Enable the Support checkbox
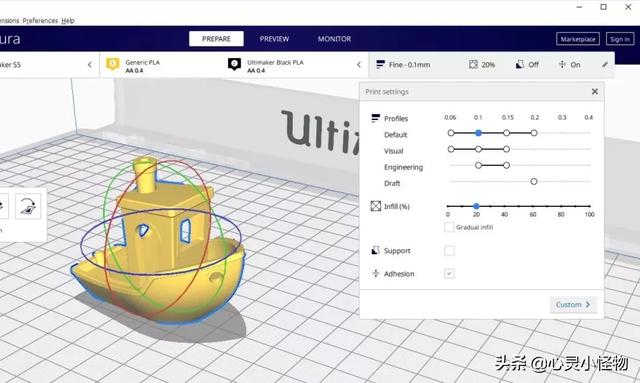Screen dimensions: 640x383 point(449,250)
